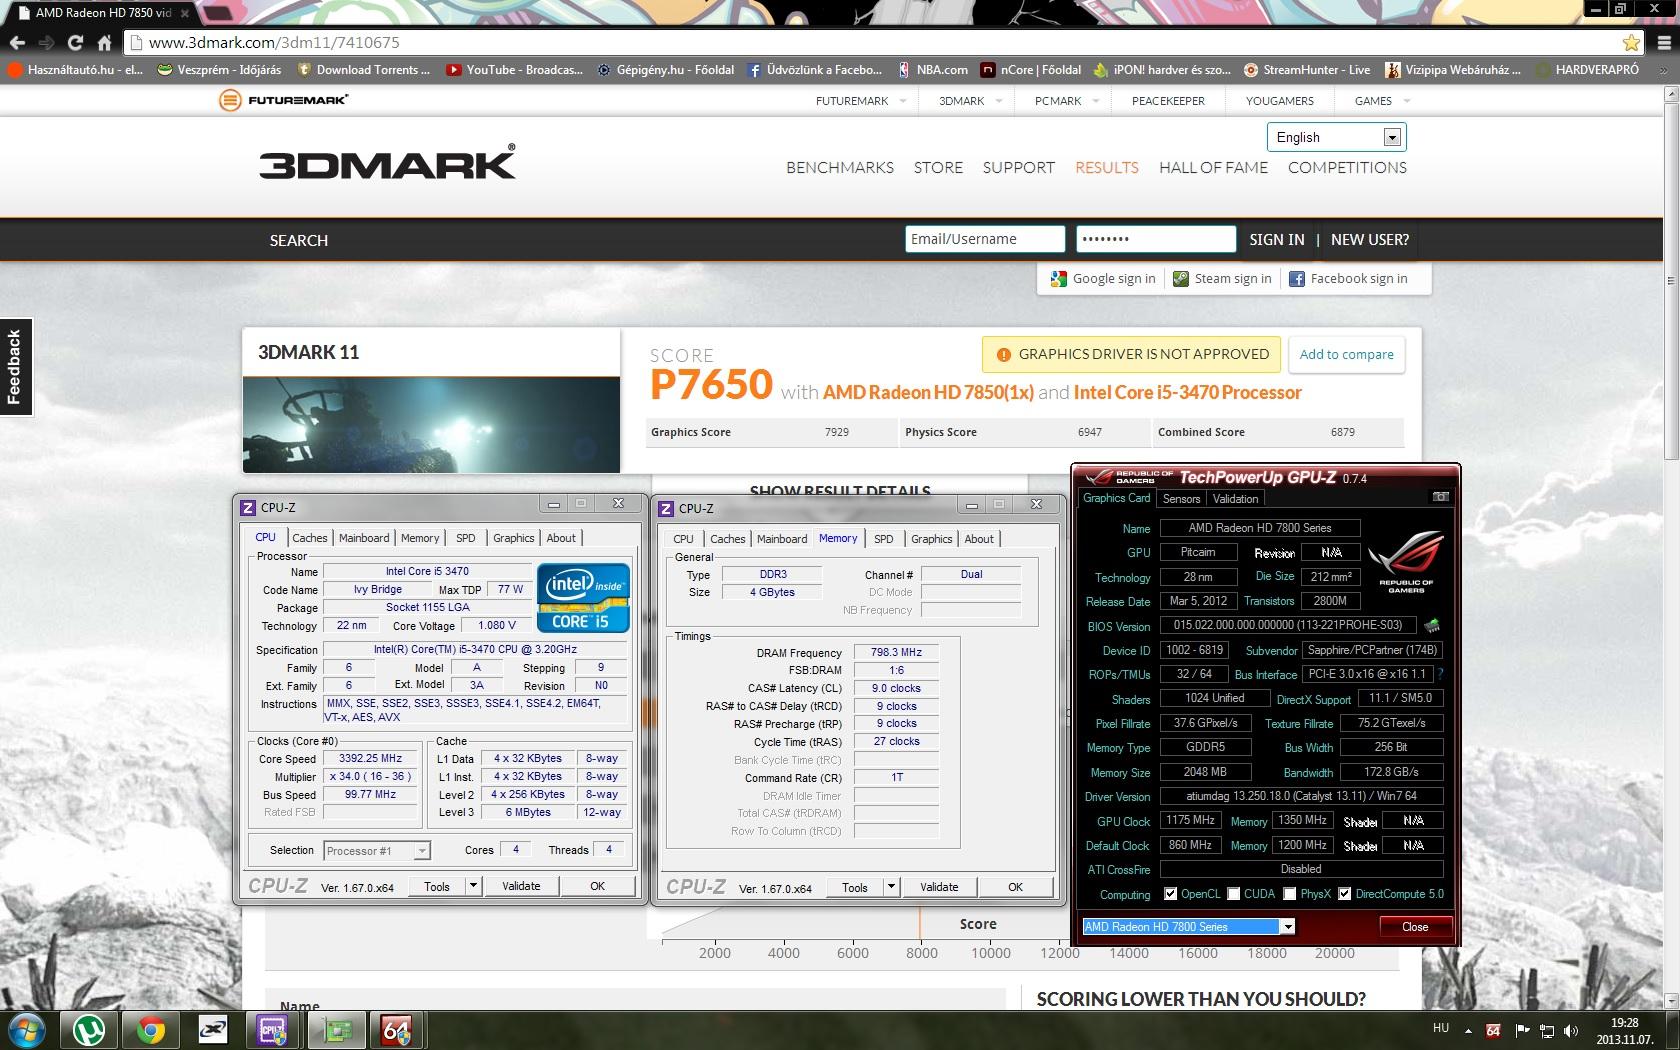The width and height of the screenshot is (1680, 1050).
Task: Switch to Graphics tab in right CPU-Z window
Action: 931,539
